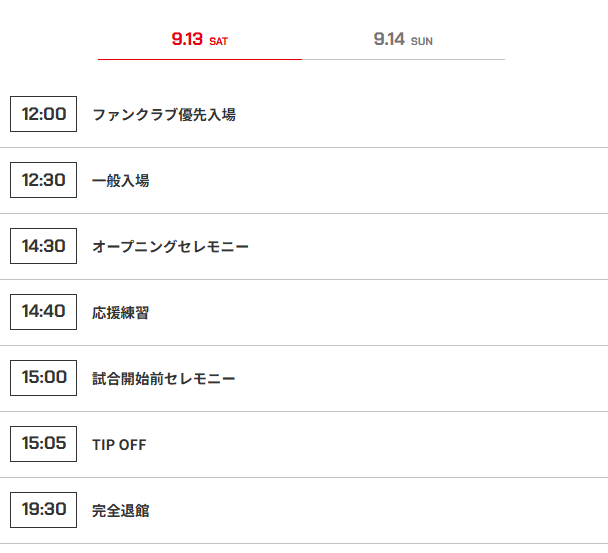Click the 15:05 time box
The height and width of the screenshot is (553, 608).
(43, 444)
